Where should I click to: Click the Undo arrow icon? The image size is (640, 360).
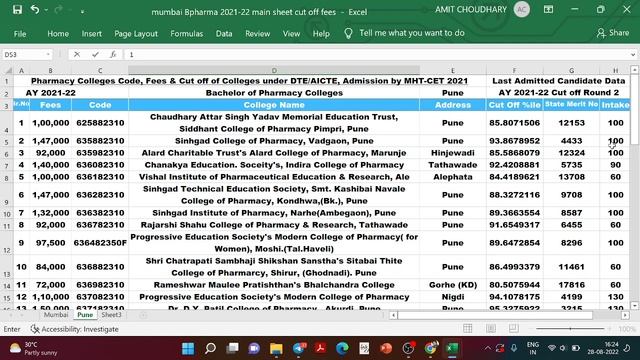[35, 10]
